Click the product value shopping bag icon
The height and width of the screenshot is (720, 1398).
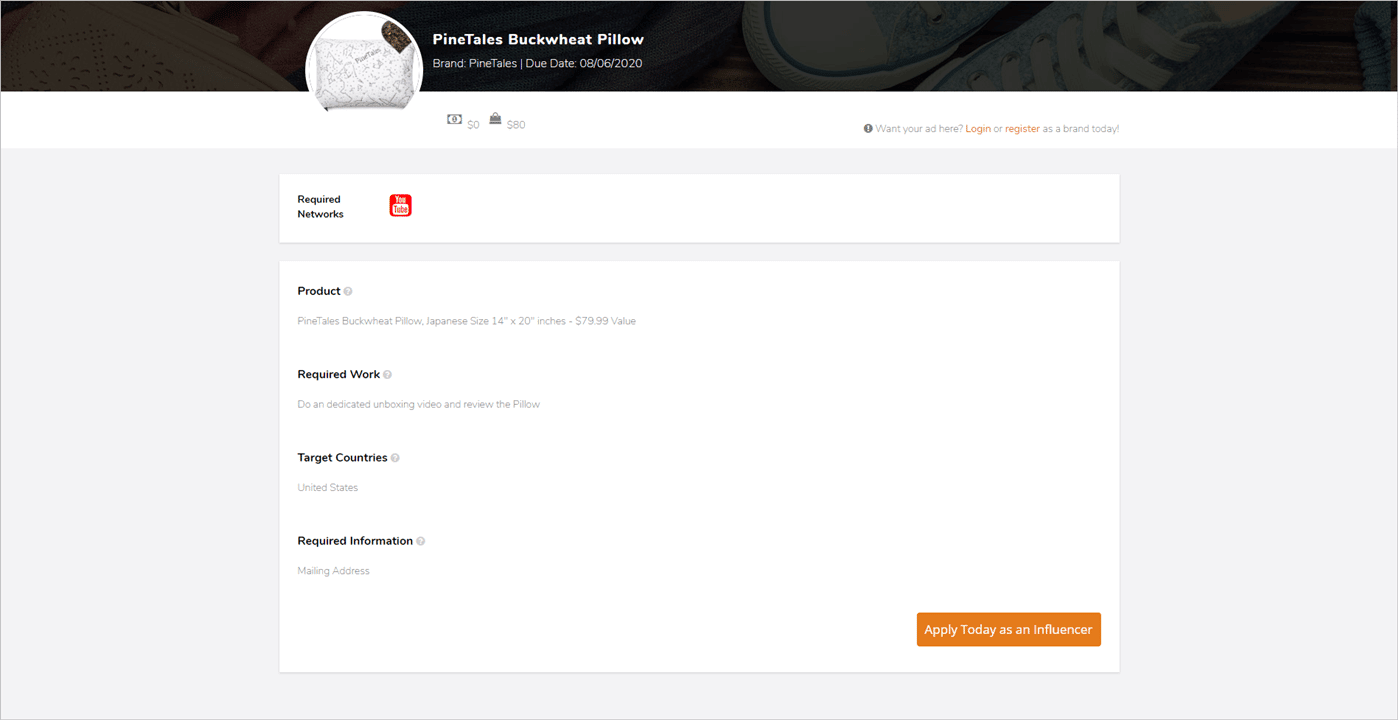coord(495,118)
